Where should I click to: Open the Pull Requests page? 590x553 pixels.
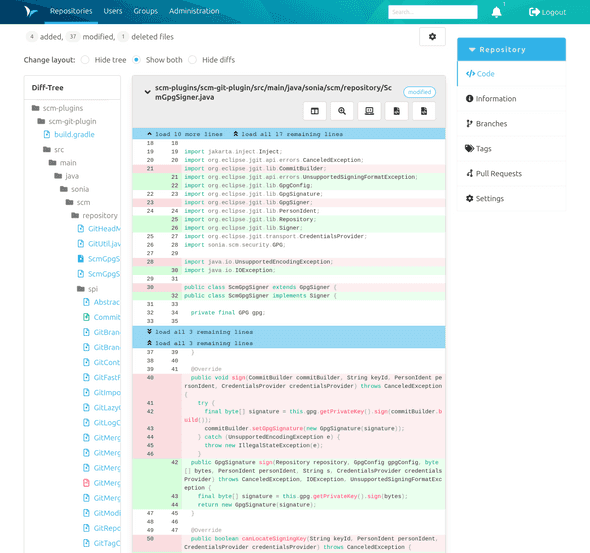511,173
